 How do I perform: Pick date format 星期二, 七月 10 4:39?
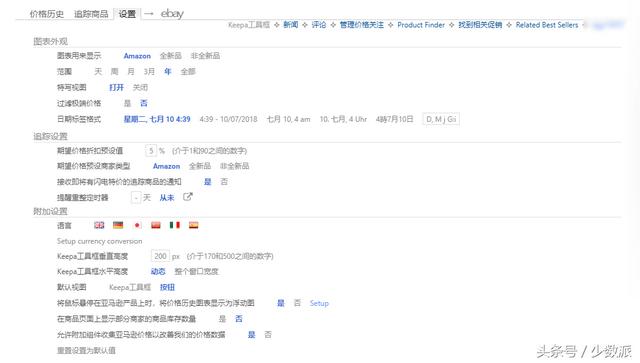point(157,119)
